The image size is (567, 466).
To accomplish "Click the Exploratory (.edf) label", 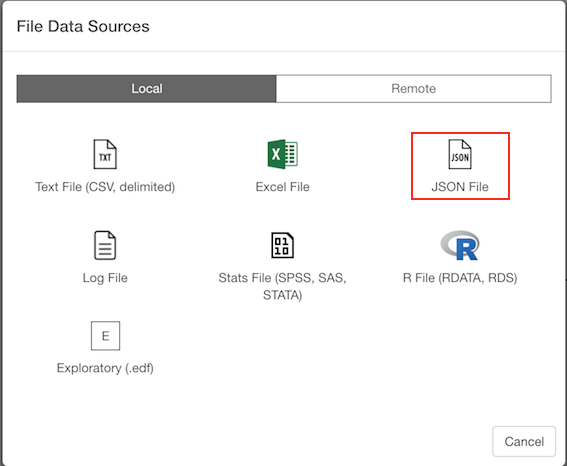I will point(105,368).
